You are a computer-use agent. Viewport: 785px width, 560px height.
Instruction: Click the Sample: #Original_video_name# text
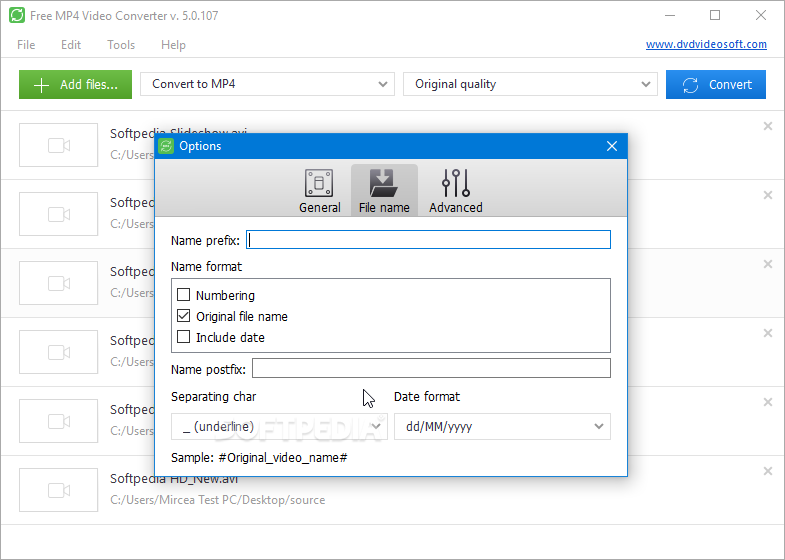pyautogui.click(x=259, y=457)
